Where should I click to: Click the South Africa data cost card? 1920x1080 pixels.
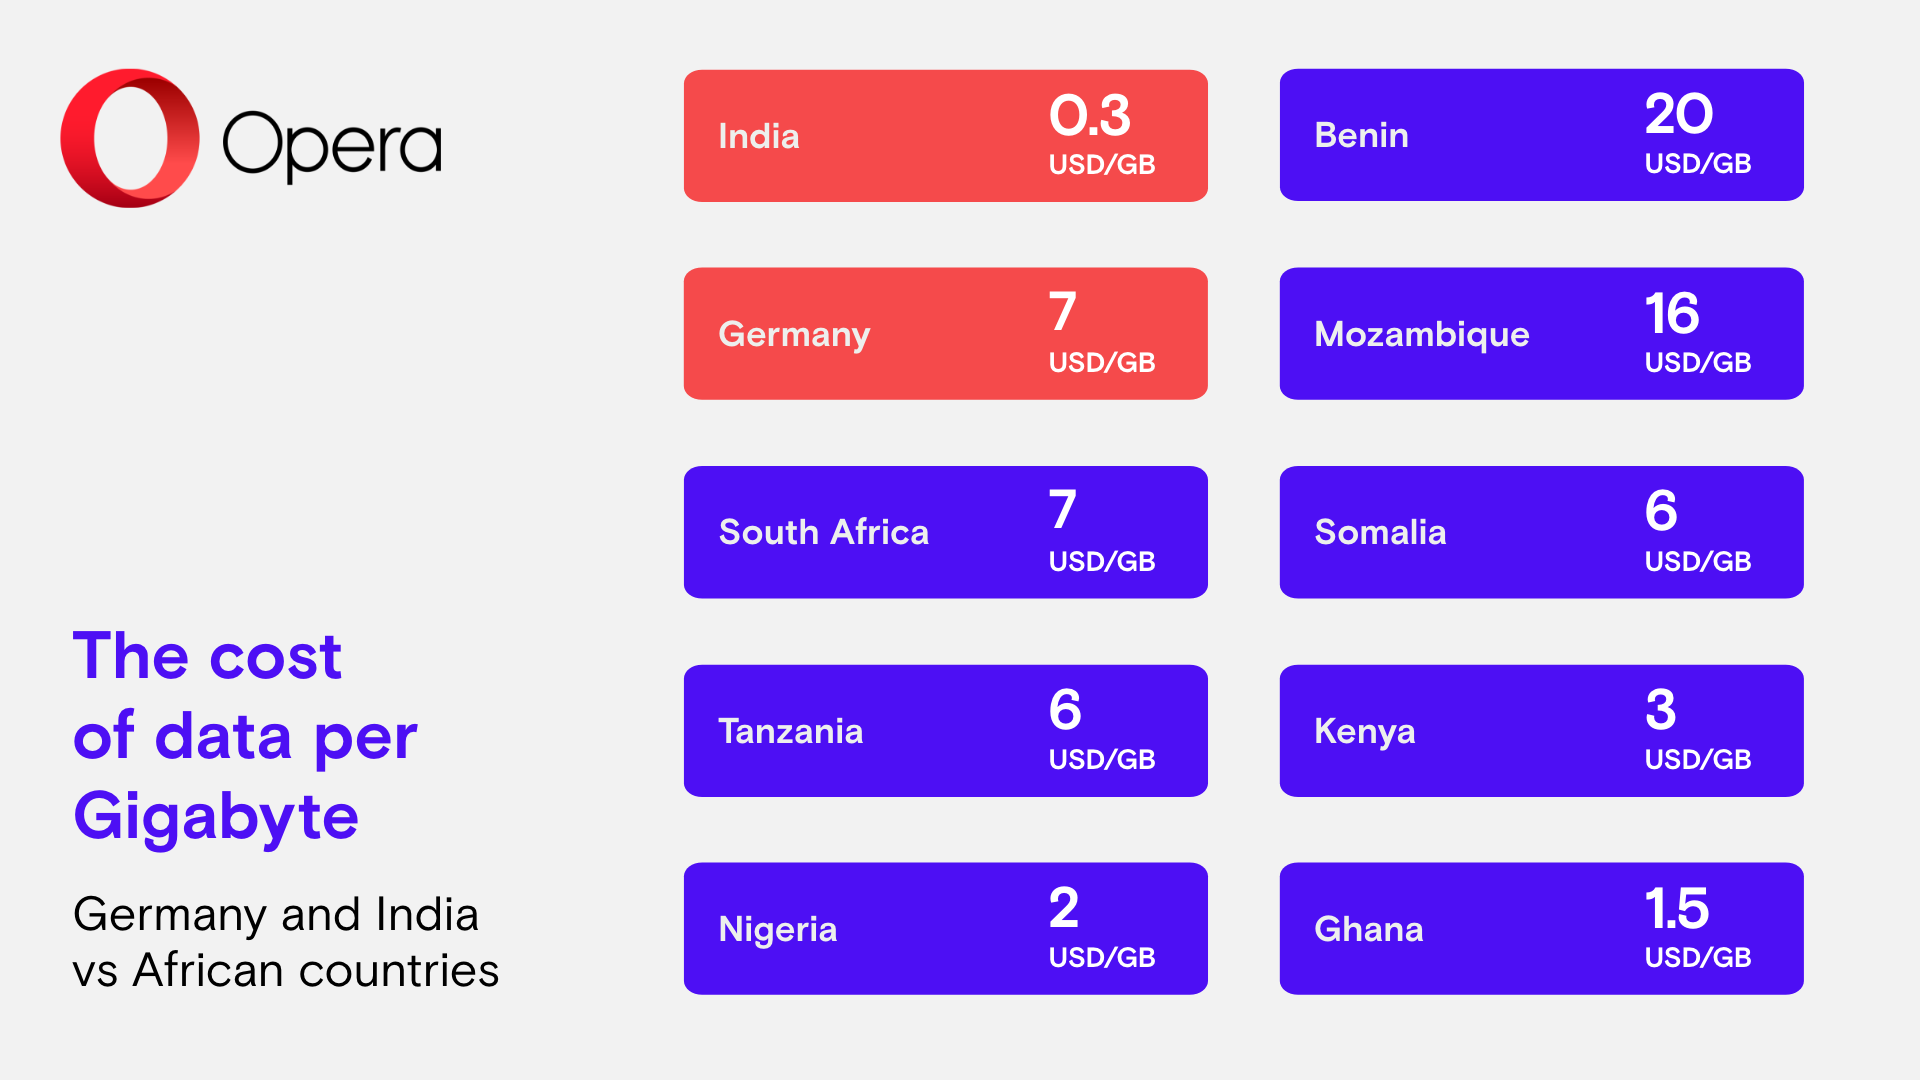tap(945, 532)
